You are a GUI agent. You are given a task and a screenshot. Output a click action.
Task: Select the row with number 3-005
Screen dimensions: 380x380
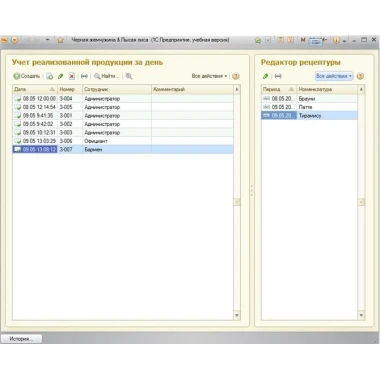pos(123,107)
